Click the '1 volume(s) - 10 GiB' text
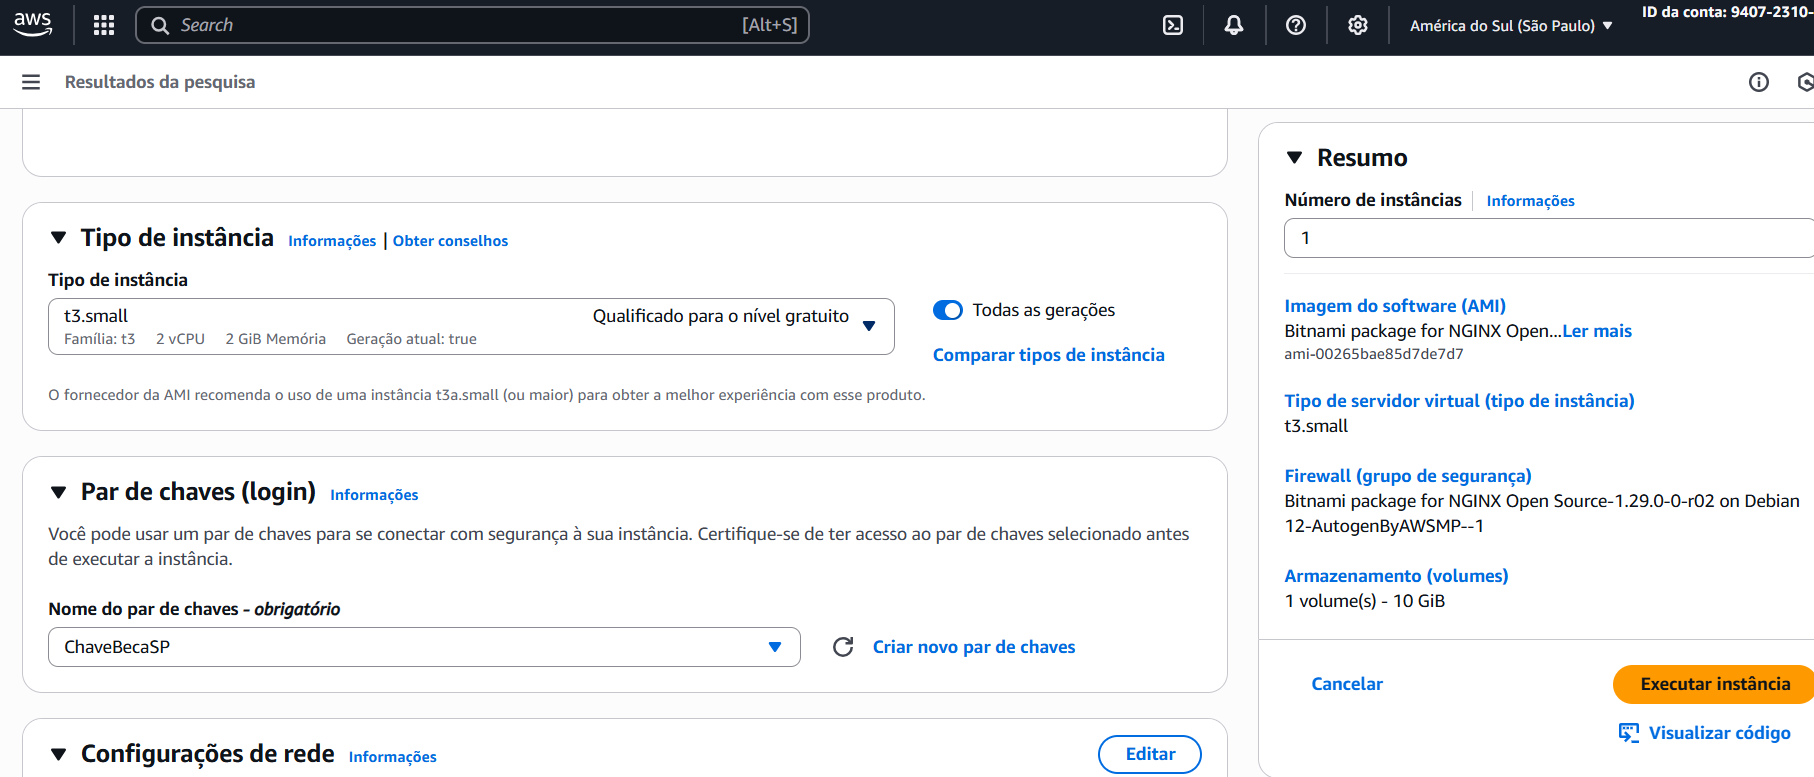Viewport: 1814px width, 777px height. pos(1365,601)
